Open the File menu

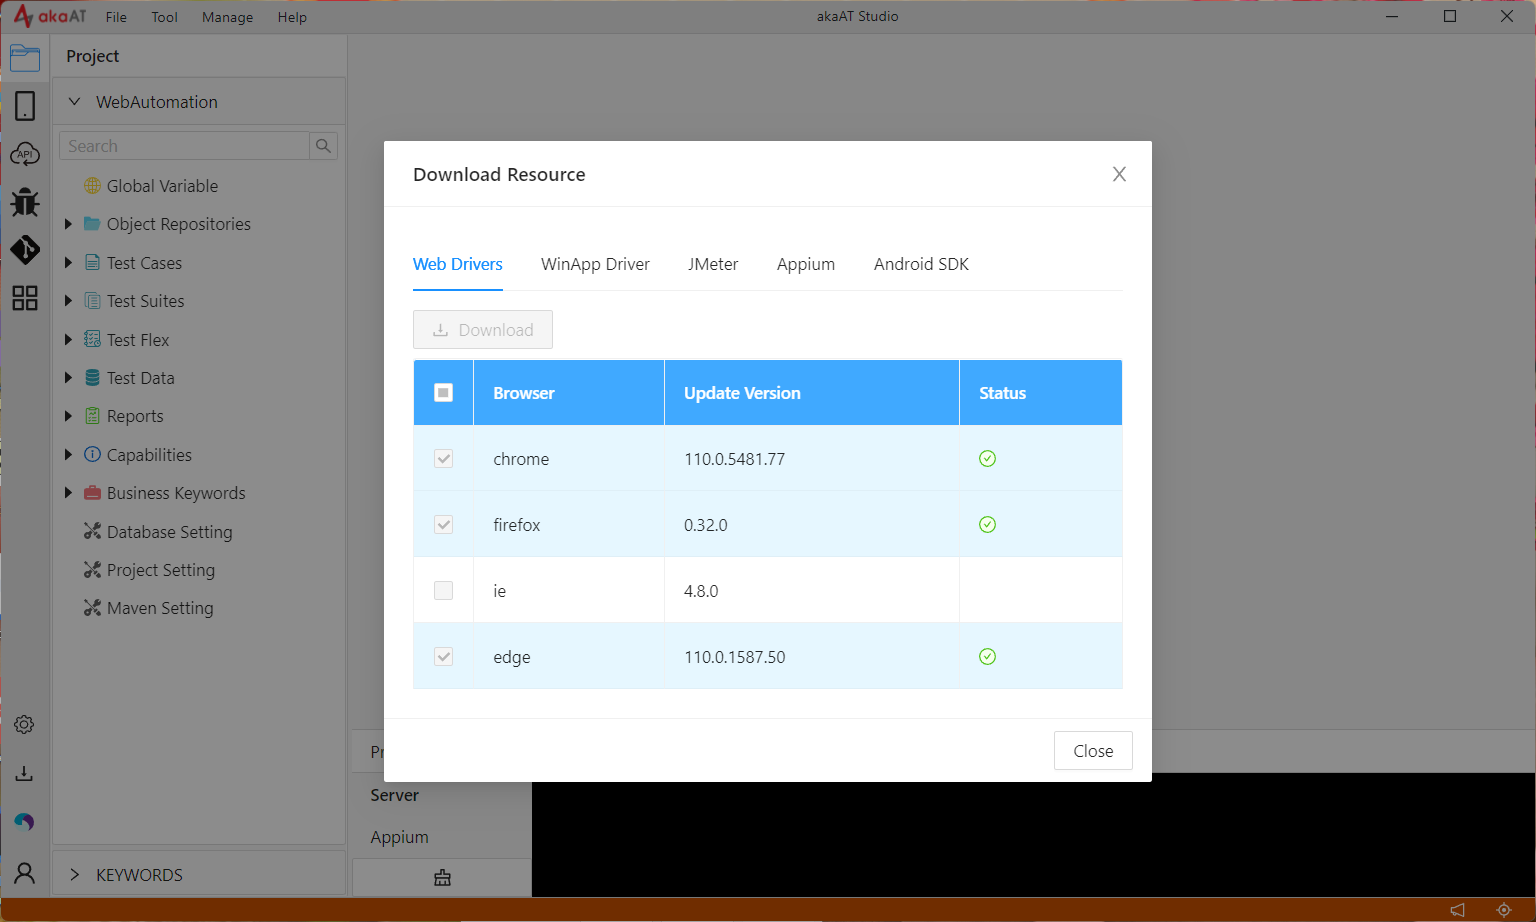[x=116, y=17]
